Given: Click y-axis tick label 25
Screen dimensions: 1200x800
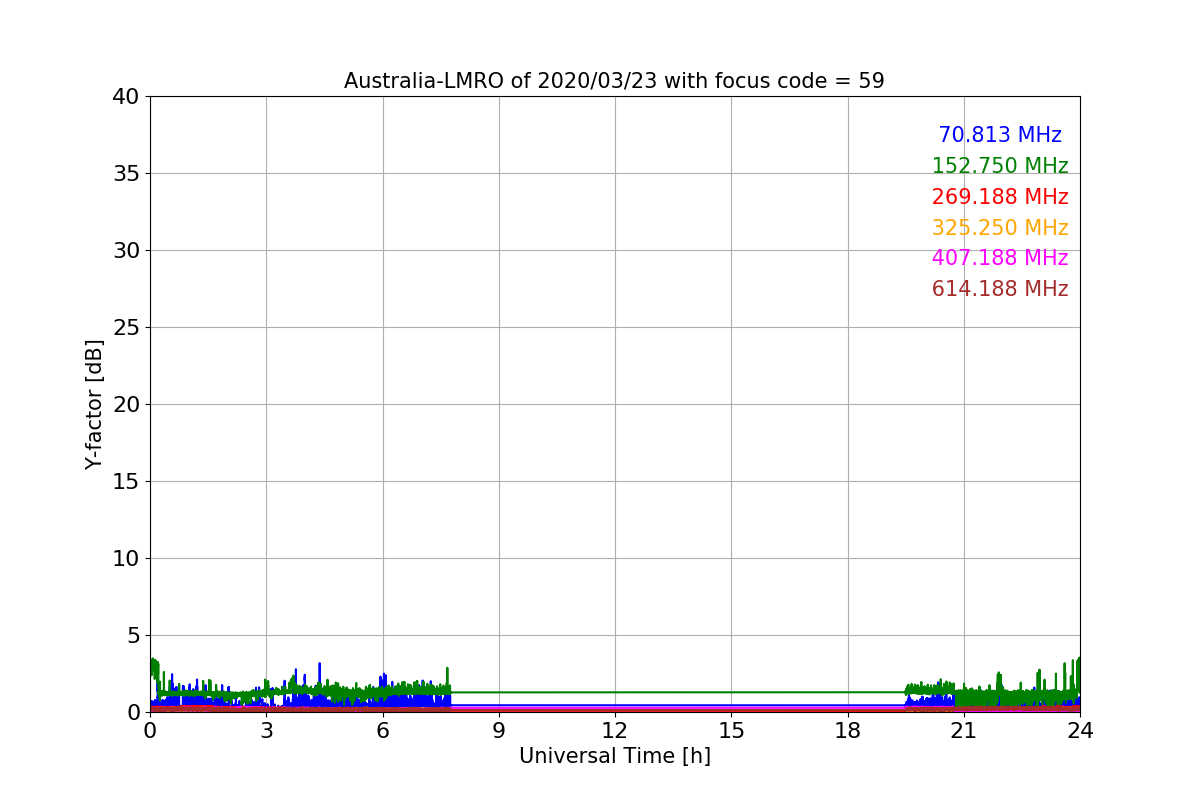Looking at the screenshot, I should (126, 328).
